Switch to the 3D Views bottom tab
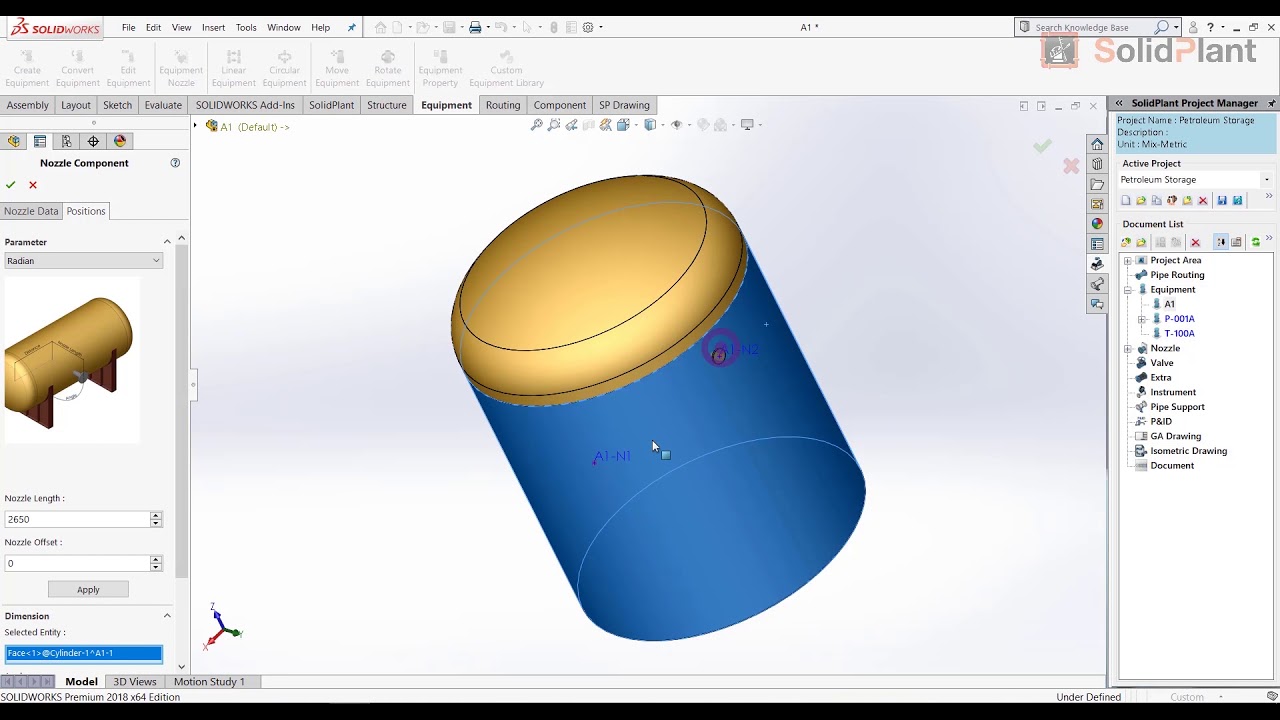1280x720 pixels. [x=135, y=682]
